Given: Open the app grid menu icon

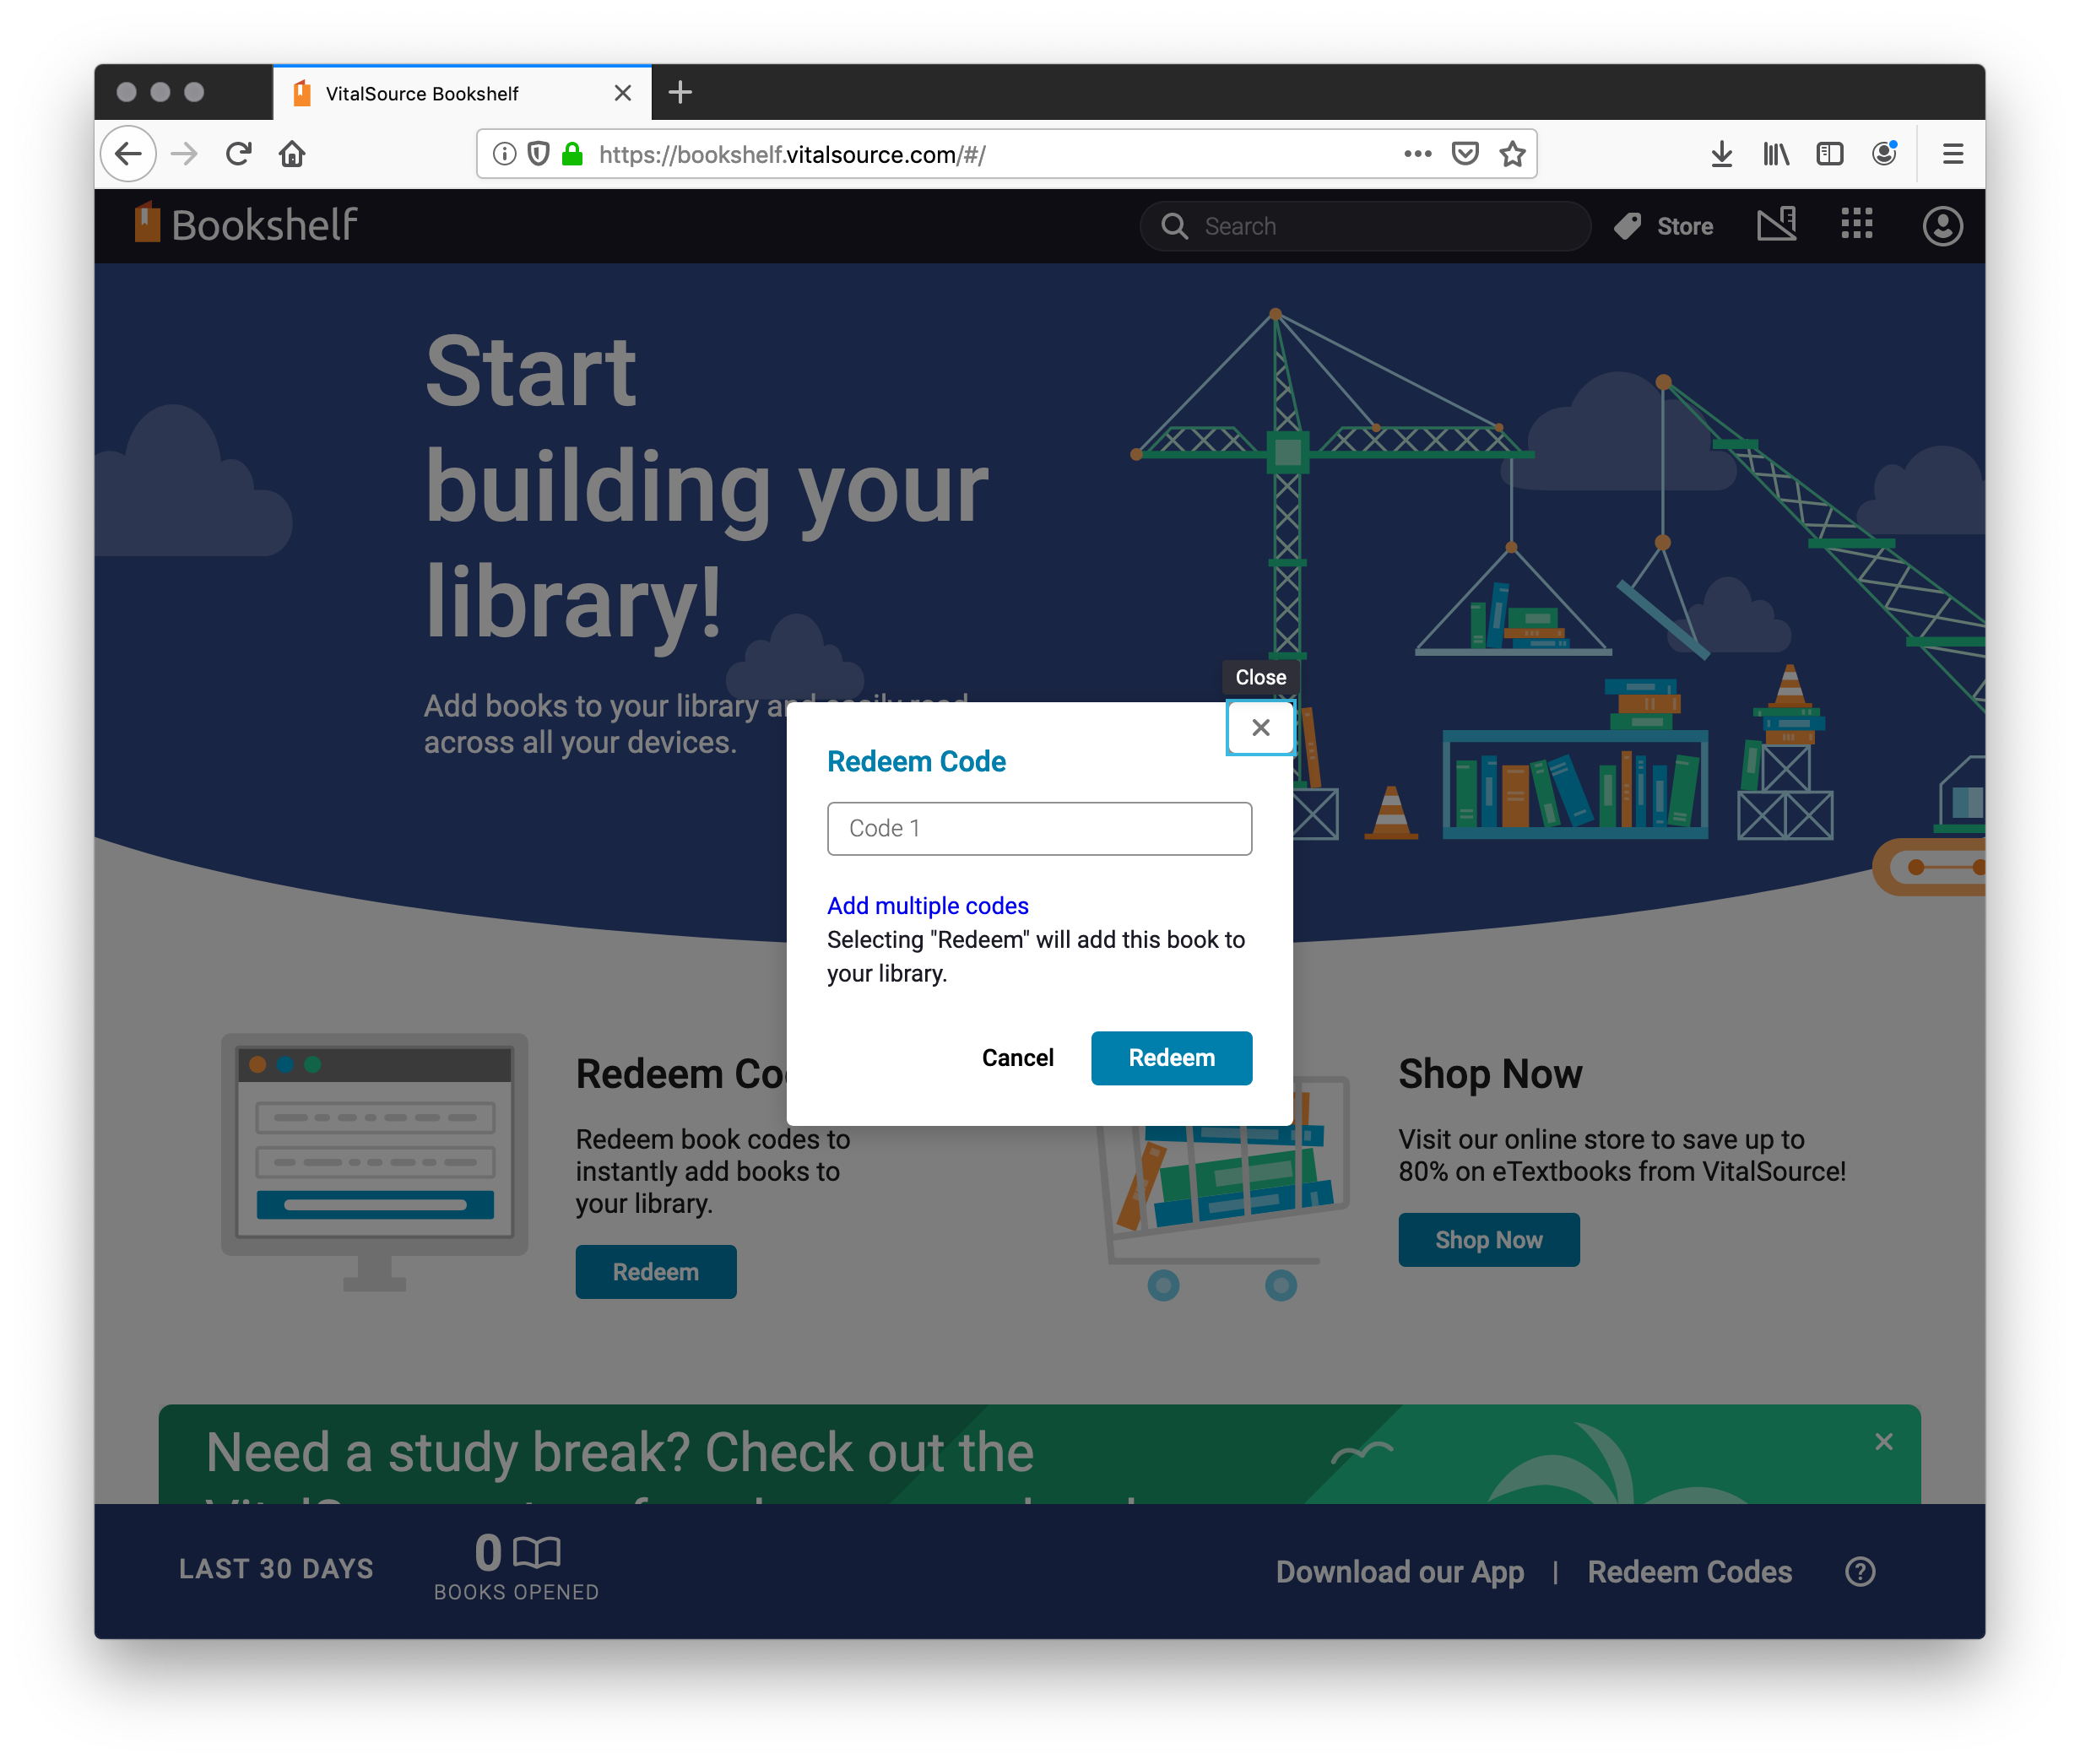Looking at the screenshot, I should point(1858,224).
